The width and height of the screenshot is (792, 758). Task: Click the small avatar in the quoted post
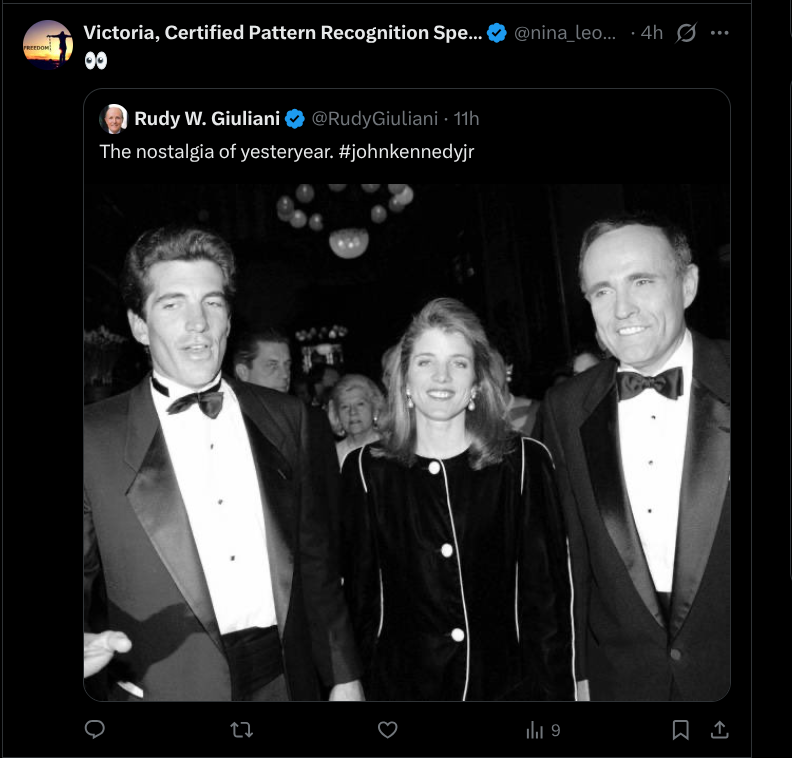click(113, 119)
